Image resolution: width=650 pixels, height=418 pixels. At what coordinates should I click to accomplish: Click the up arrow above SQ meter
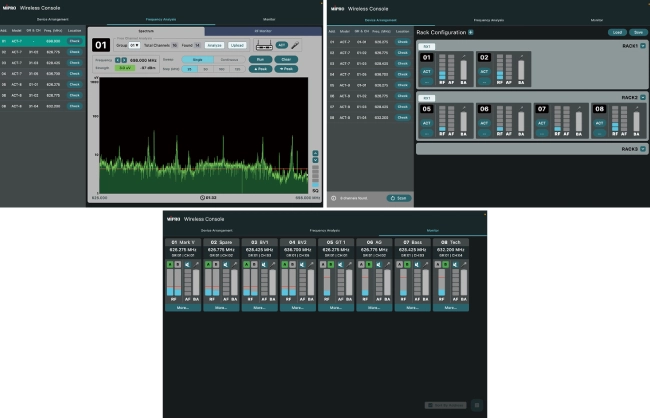[x=316, y=153]
